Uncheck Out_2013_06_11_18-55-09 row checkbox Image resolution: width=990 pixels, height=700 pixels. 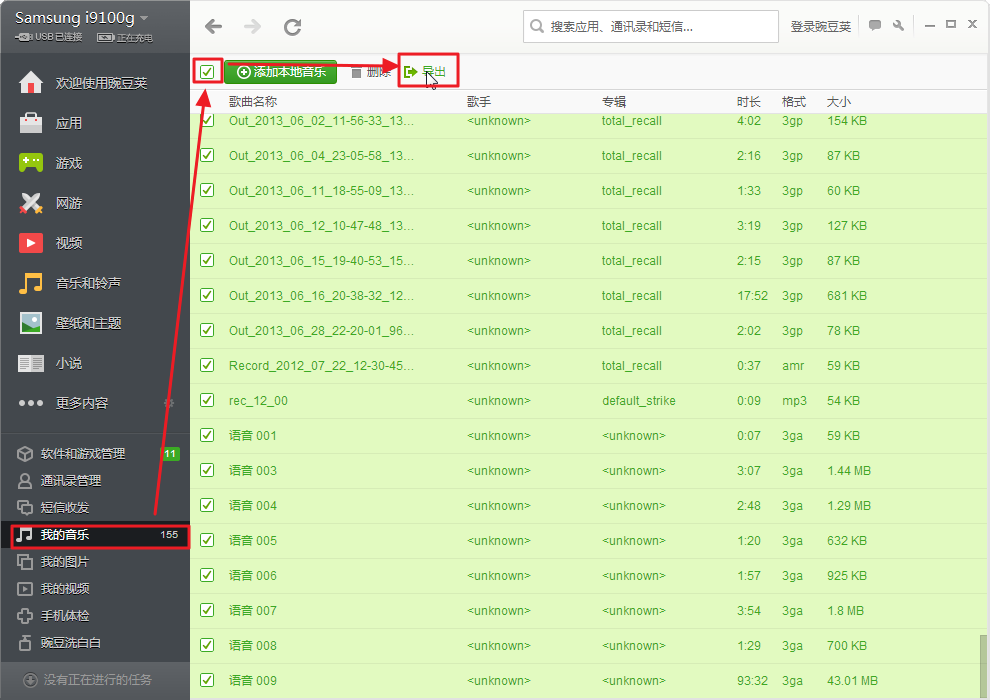(207, 190)
